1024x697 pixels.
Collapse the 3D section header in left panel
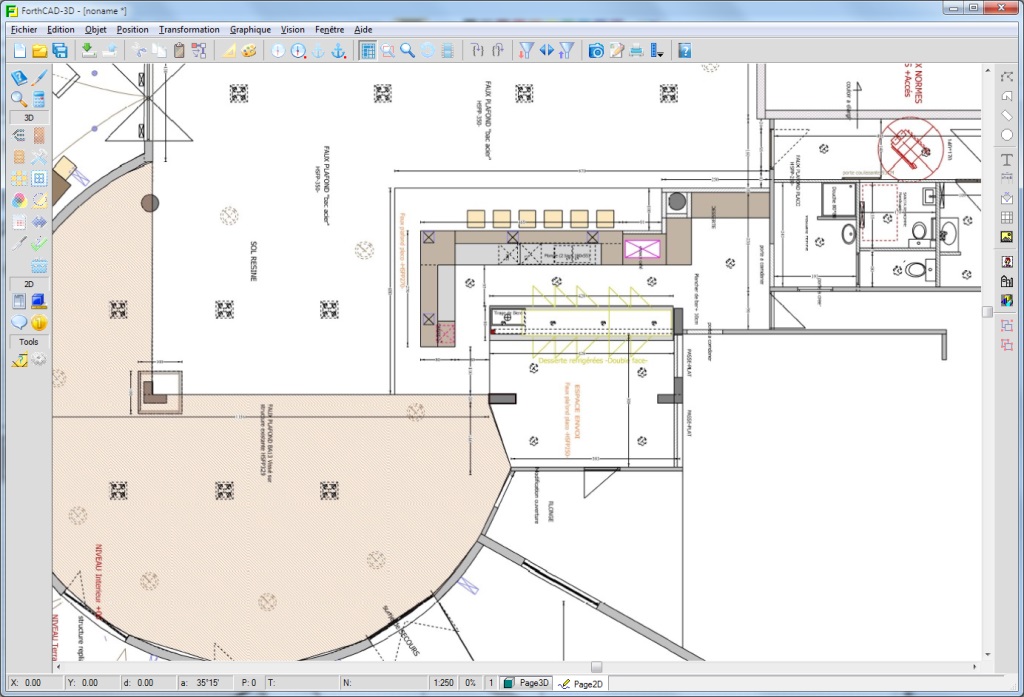pyautogui.click(x=29, y=117)
